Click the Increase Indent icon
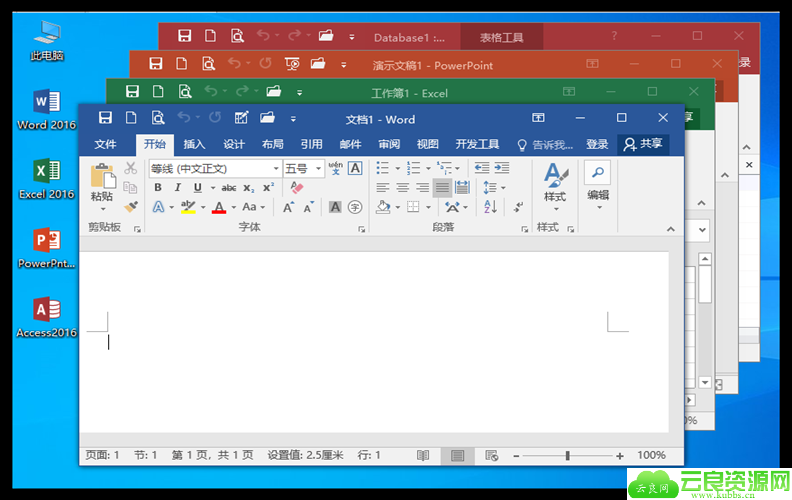The height and width of the screenshot is (500, 792). [x=502, y=168]
